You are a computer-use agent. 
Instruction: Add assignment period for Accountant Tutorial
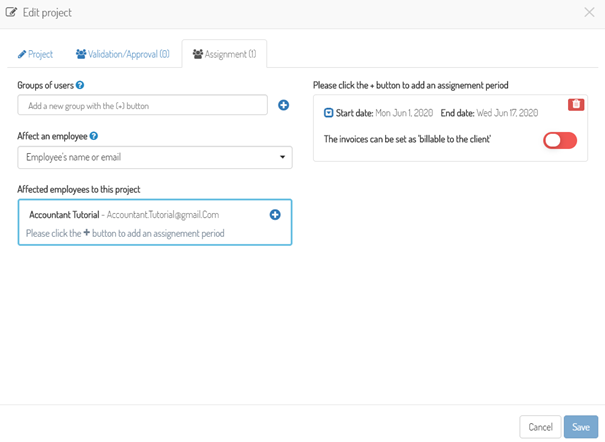click(275, 215)
